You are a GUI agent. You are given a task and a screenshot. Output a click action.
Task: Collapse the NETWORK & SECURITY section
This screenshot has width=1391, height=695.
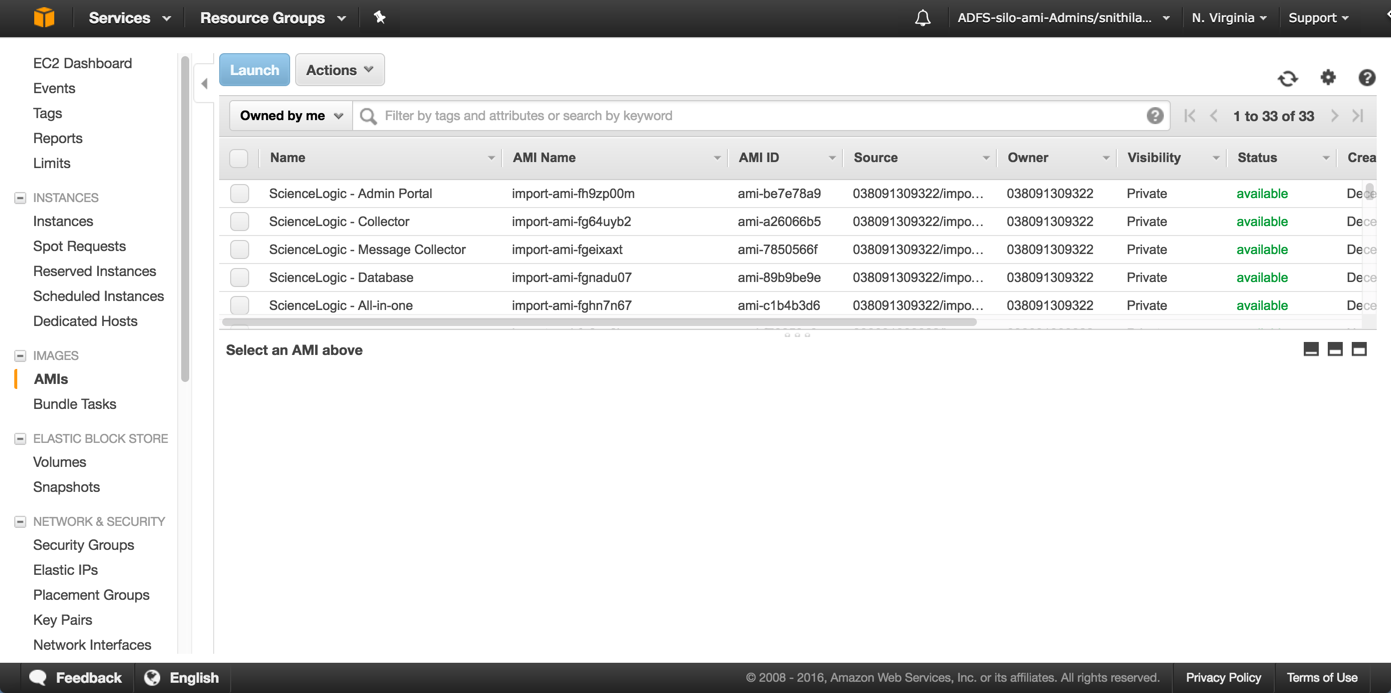20,522
